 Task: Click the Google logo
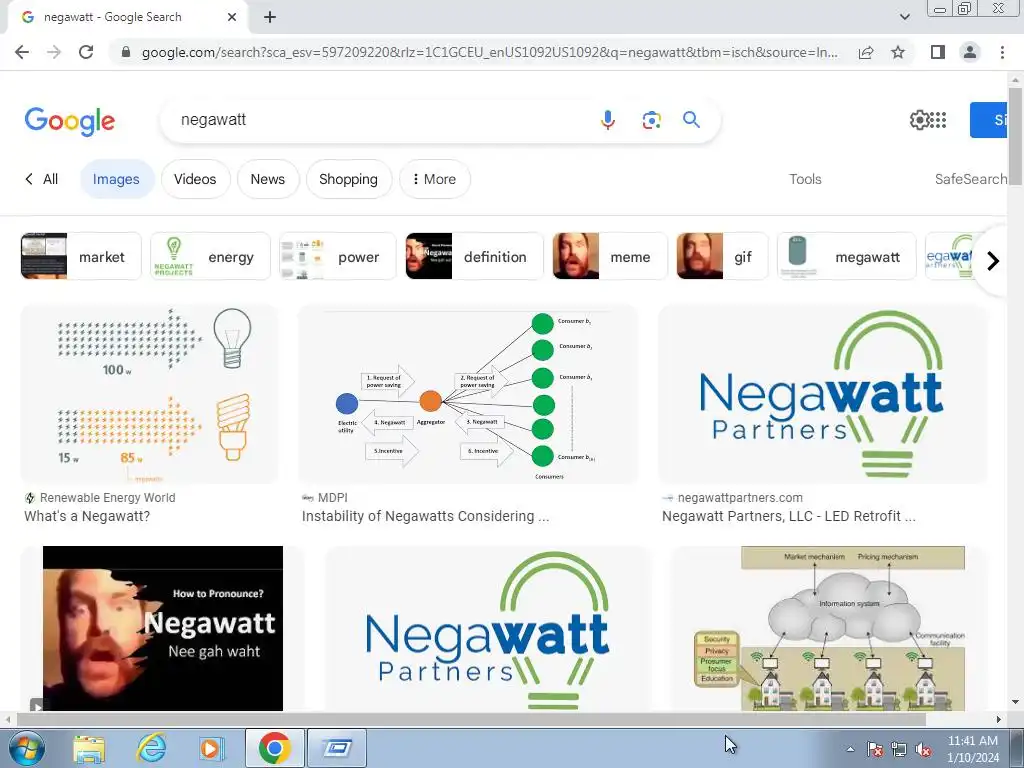coord(70,121)
